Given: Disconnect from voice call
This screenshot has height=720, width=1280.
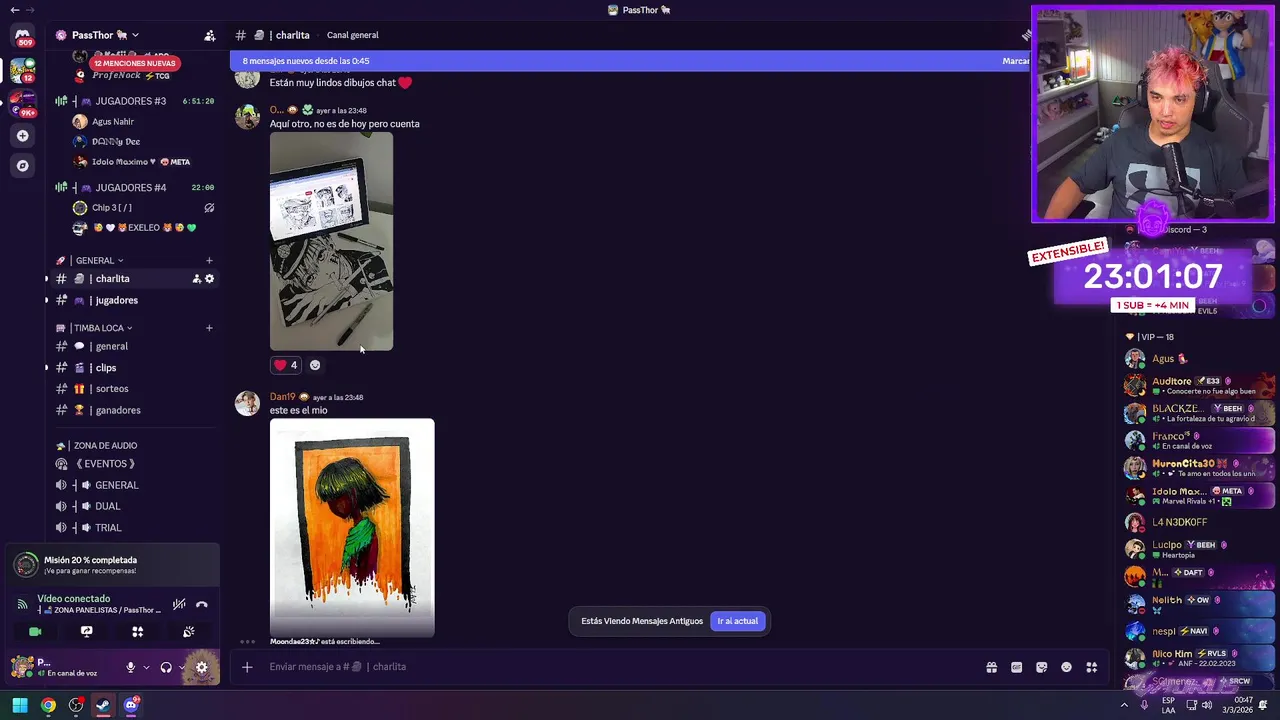Looking at the screenshot, I should point(202,604).
